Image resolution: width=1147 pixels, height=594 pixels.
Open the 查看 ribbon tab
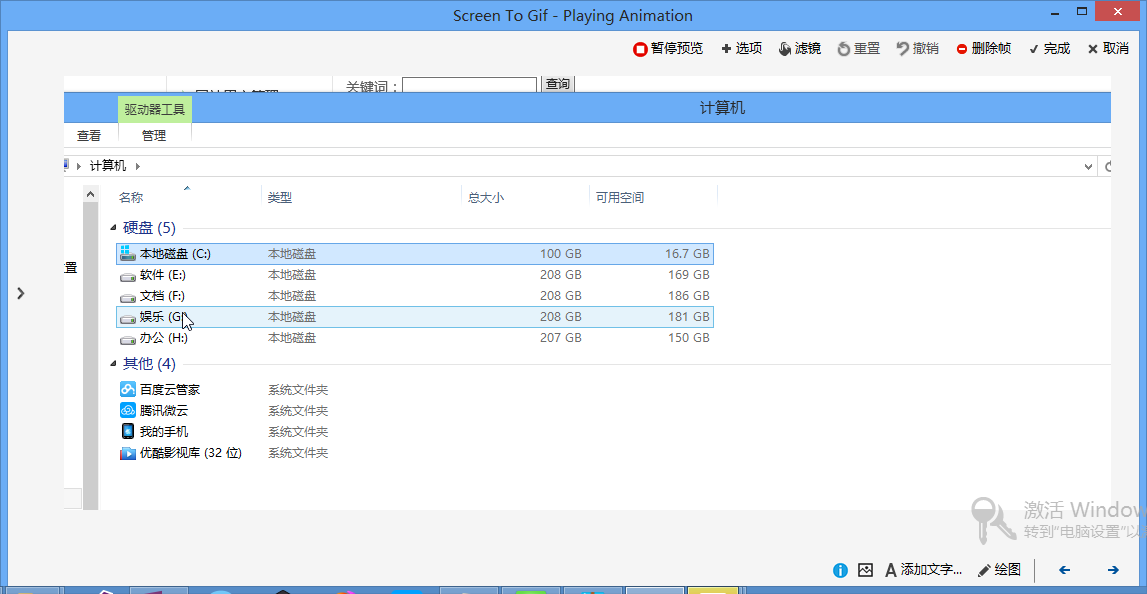(x=89, y=135)
